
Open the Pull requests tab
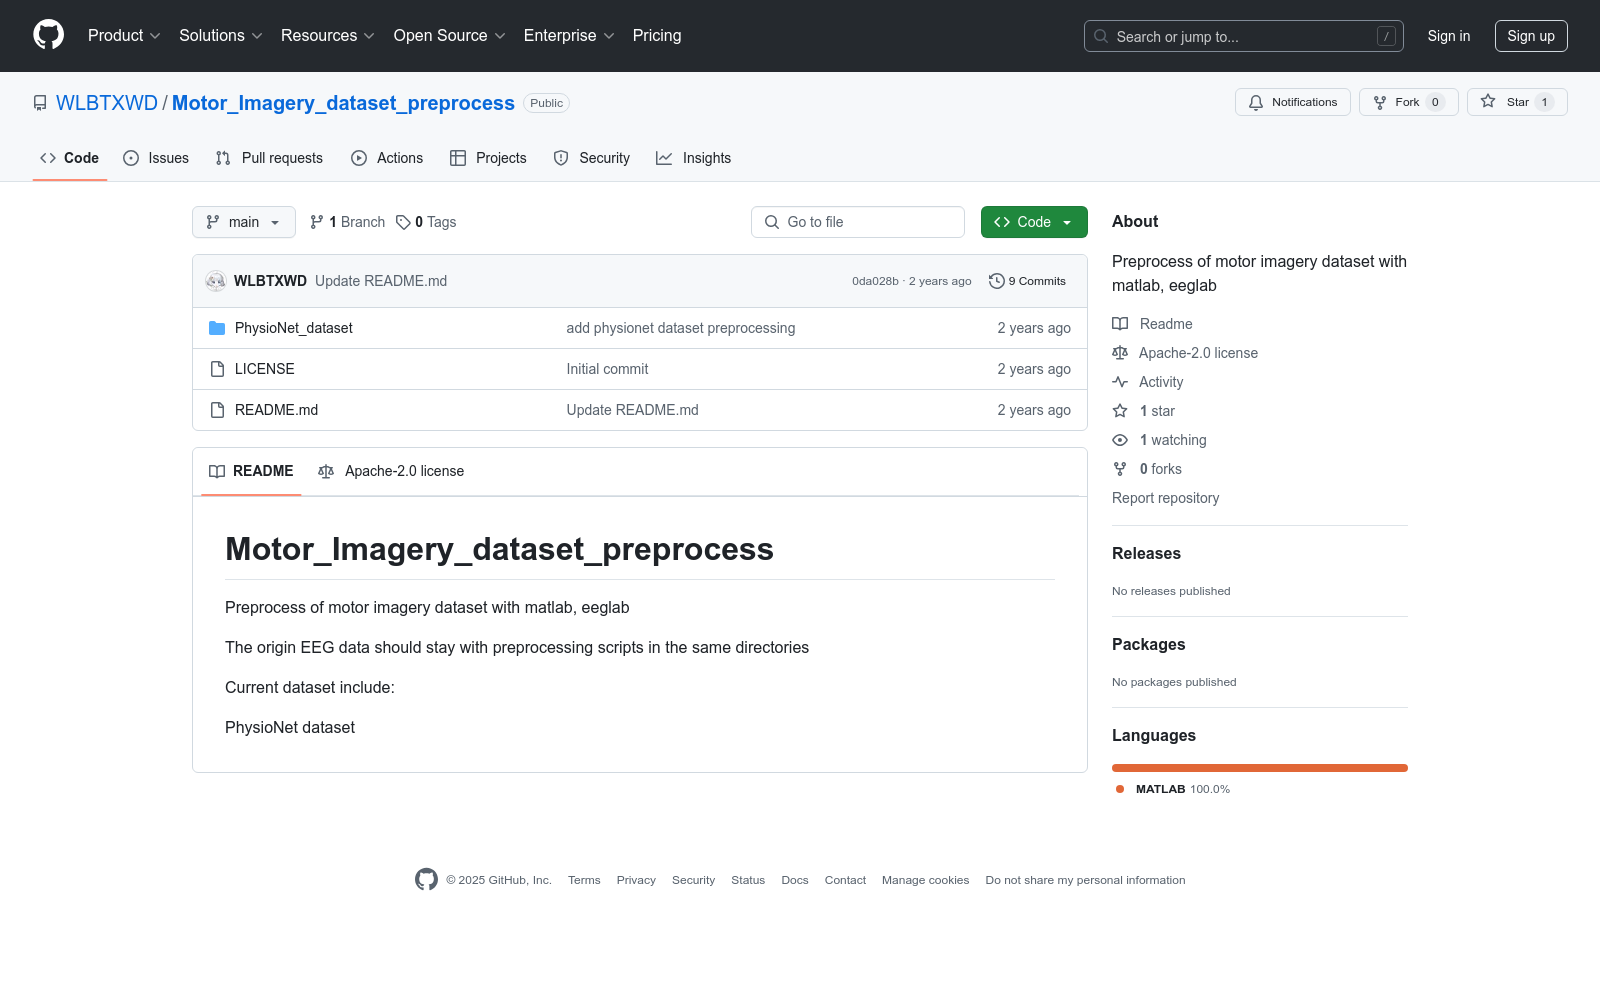pyautogui.click(x=269, y=158)
